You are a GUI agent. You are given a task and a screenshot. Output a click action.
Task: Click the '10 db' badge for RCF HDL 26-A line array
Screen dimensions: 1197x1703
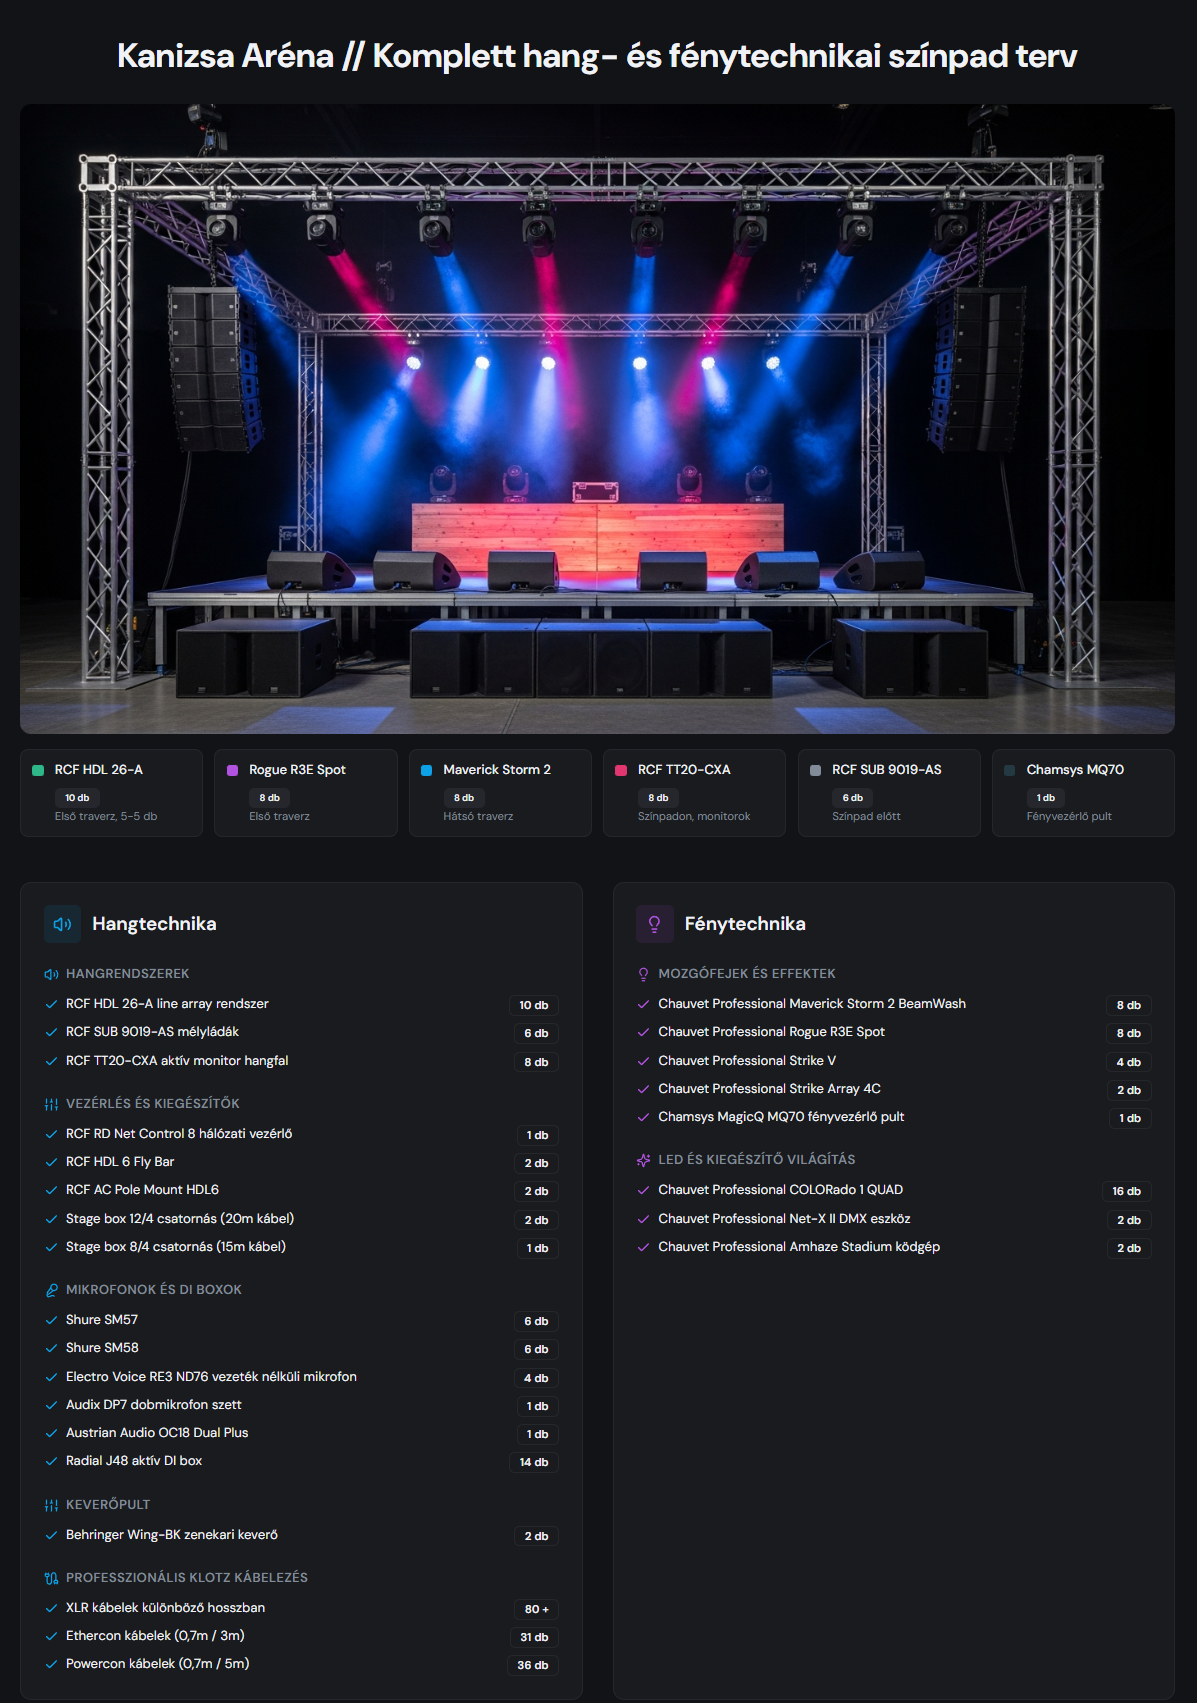coord(534,1005)
